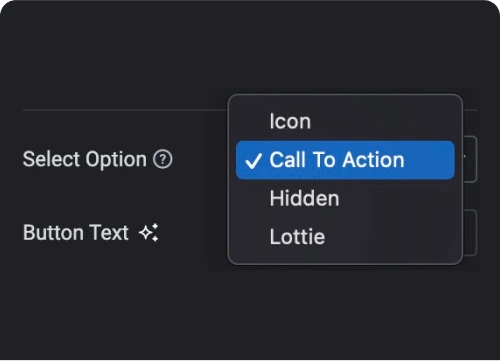Click the AI sparkle icon next to Button Text
Screen dimensions: 500x361
[x=149, y=233]
